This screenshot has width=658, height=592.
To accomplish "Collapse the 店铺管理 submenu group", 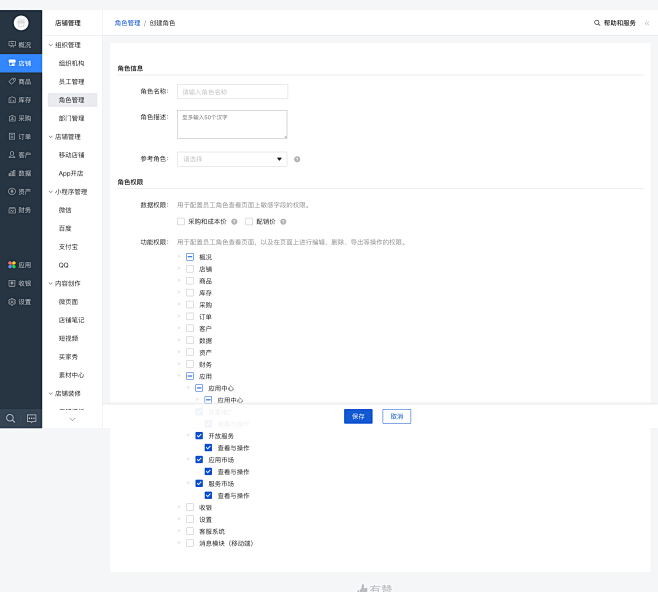I will 51,137.
